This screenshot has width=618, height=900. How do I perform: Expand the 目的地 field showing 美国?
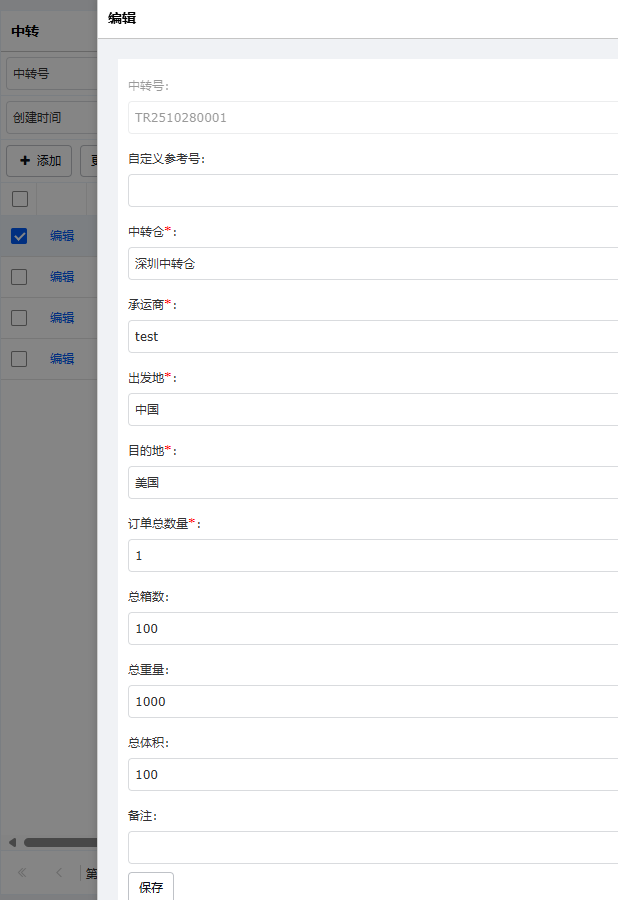click(x=372, y=483)
